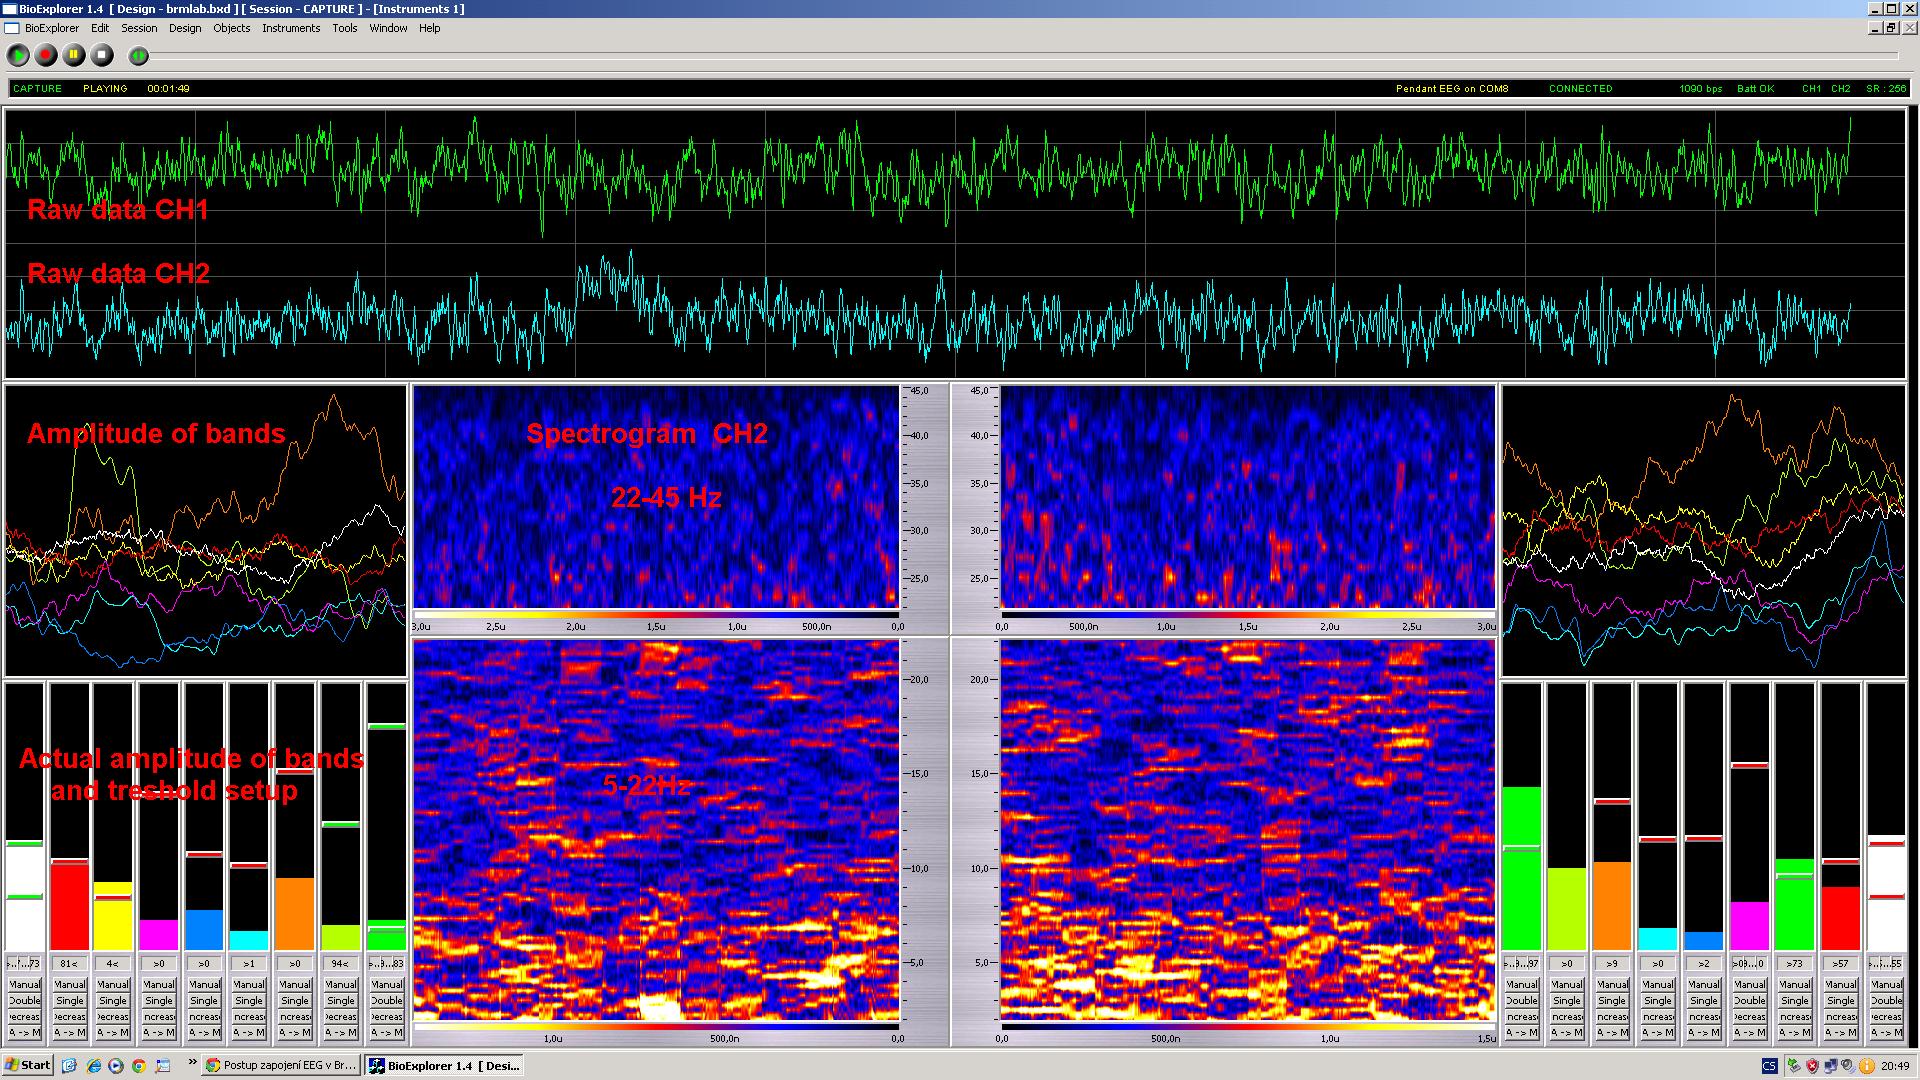Grab the green session position slider knob

(139, 56)
